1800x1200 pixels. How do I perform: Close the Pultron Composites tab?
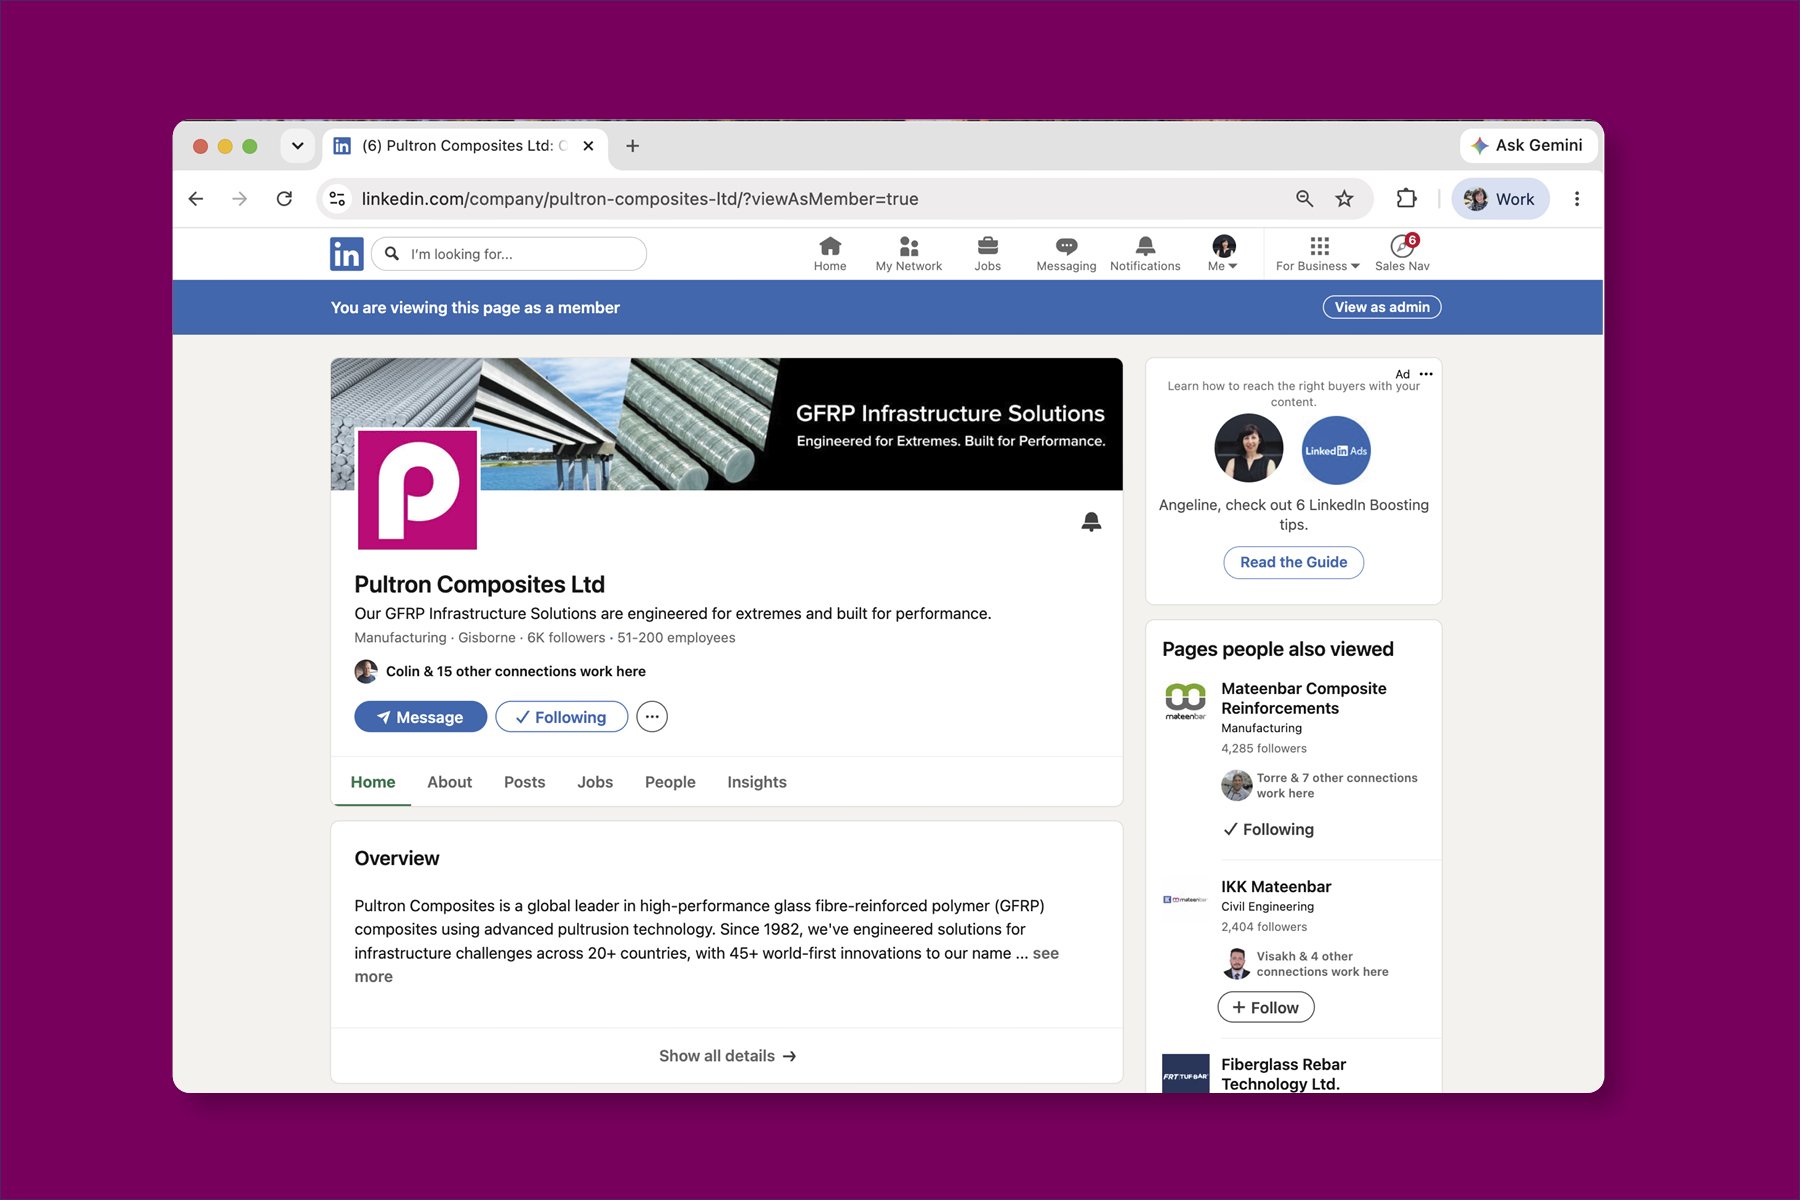pos(588,146)
